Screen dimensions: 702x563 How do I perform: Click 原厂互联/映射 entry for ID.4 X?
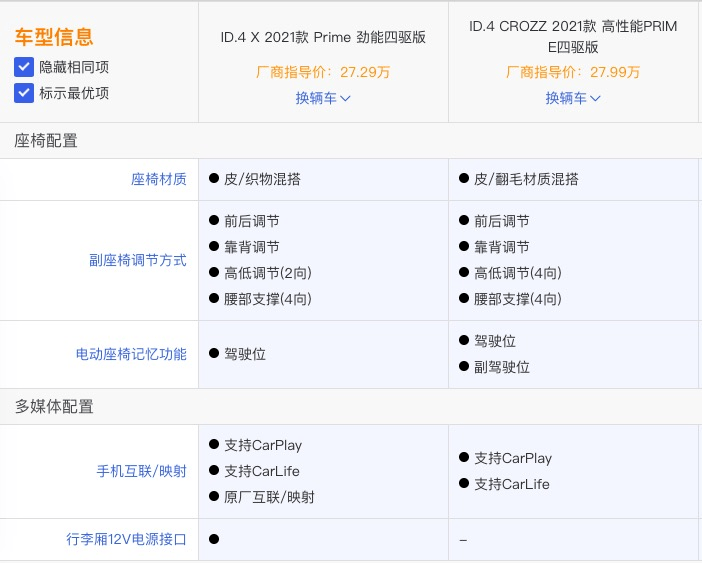270,497
